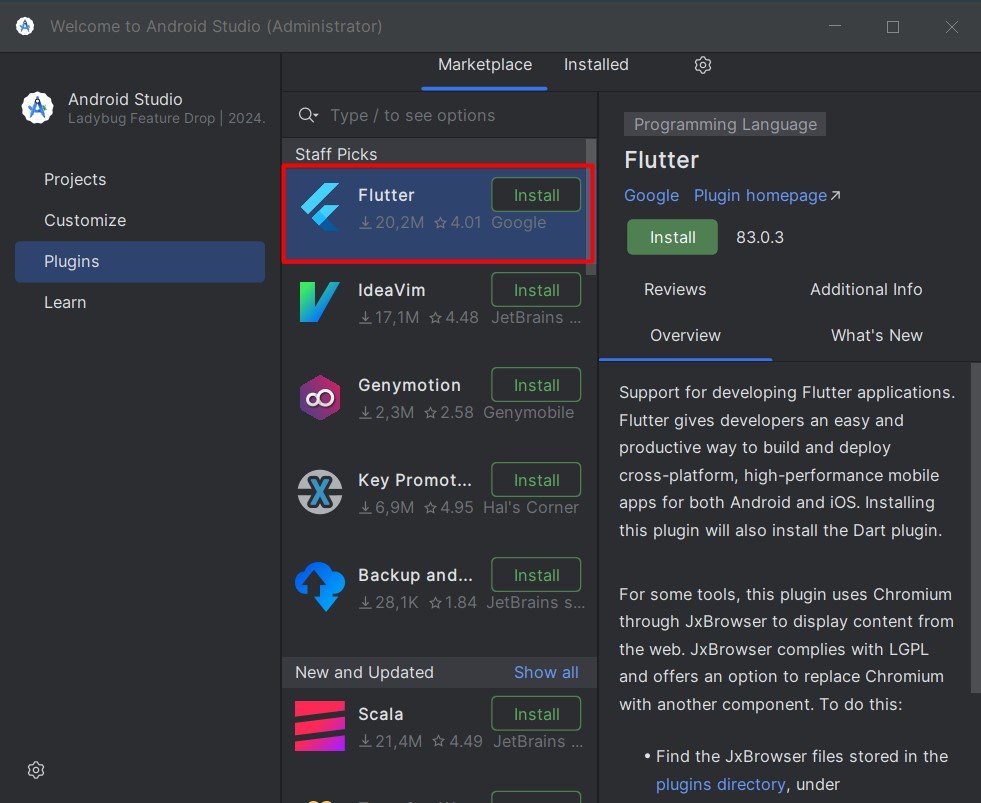
Task: Click the Backup and Sync cloud logo
Action: 320,586
